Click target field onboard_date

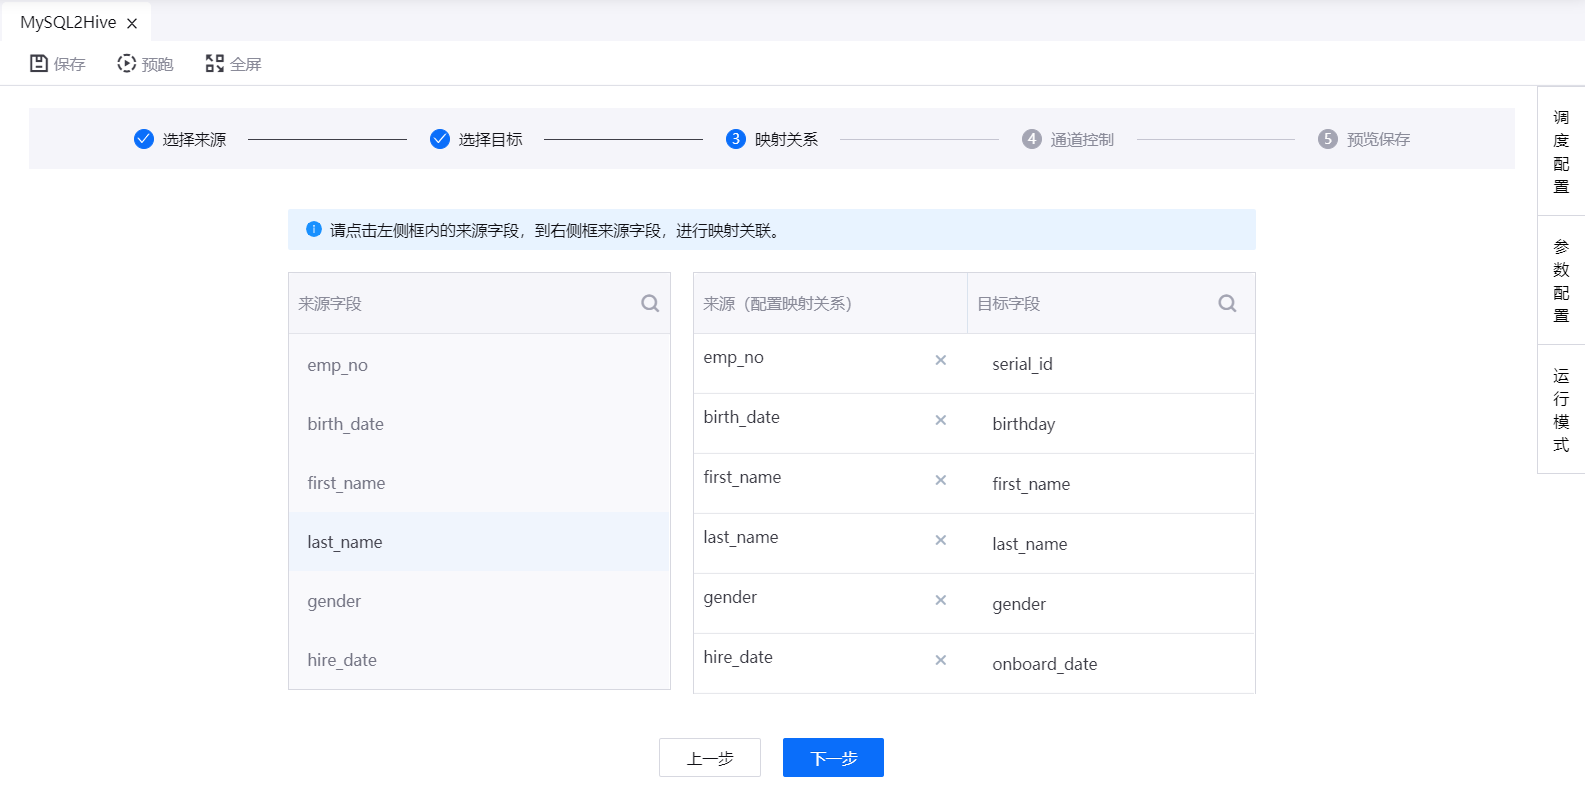coord(1044,664)
